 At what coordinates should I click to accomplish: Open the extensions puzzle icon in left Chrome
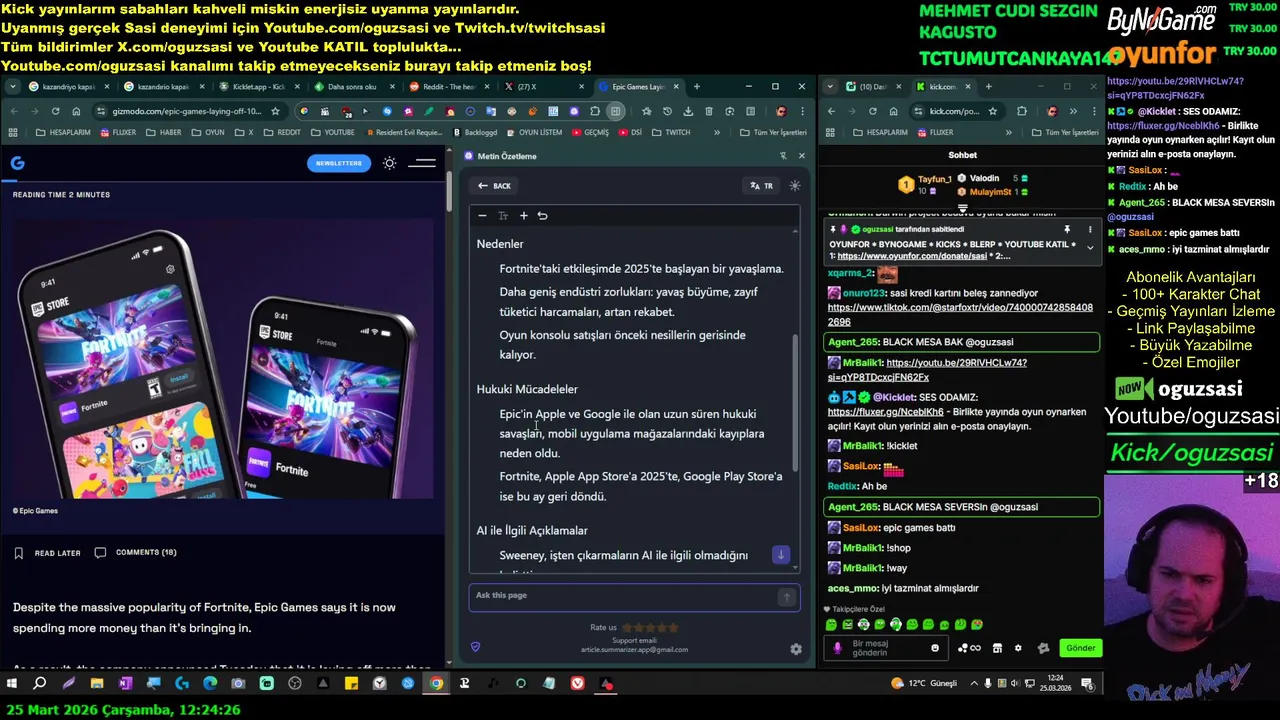click(595, 111)
